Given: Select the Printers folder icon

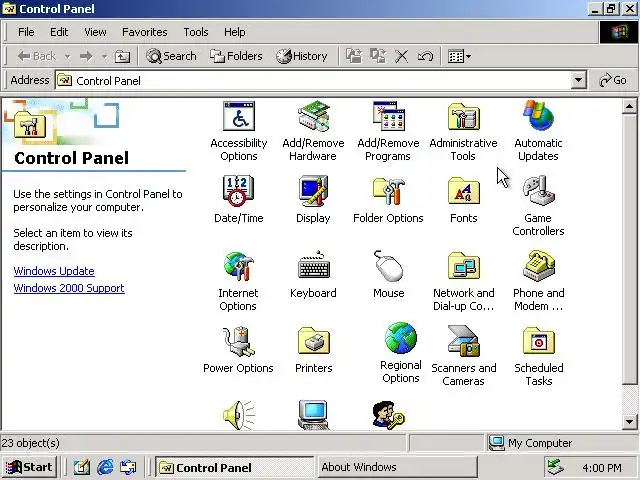Looking at the screenshot, I should click(313, 341).
